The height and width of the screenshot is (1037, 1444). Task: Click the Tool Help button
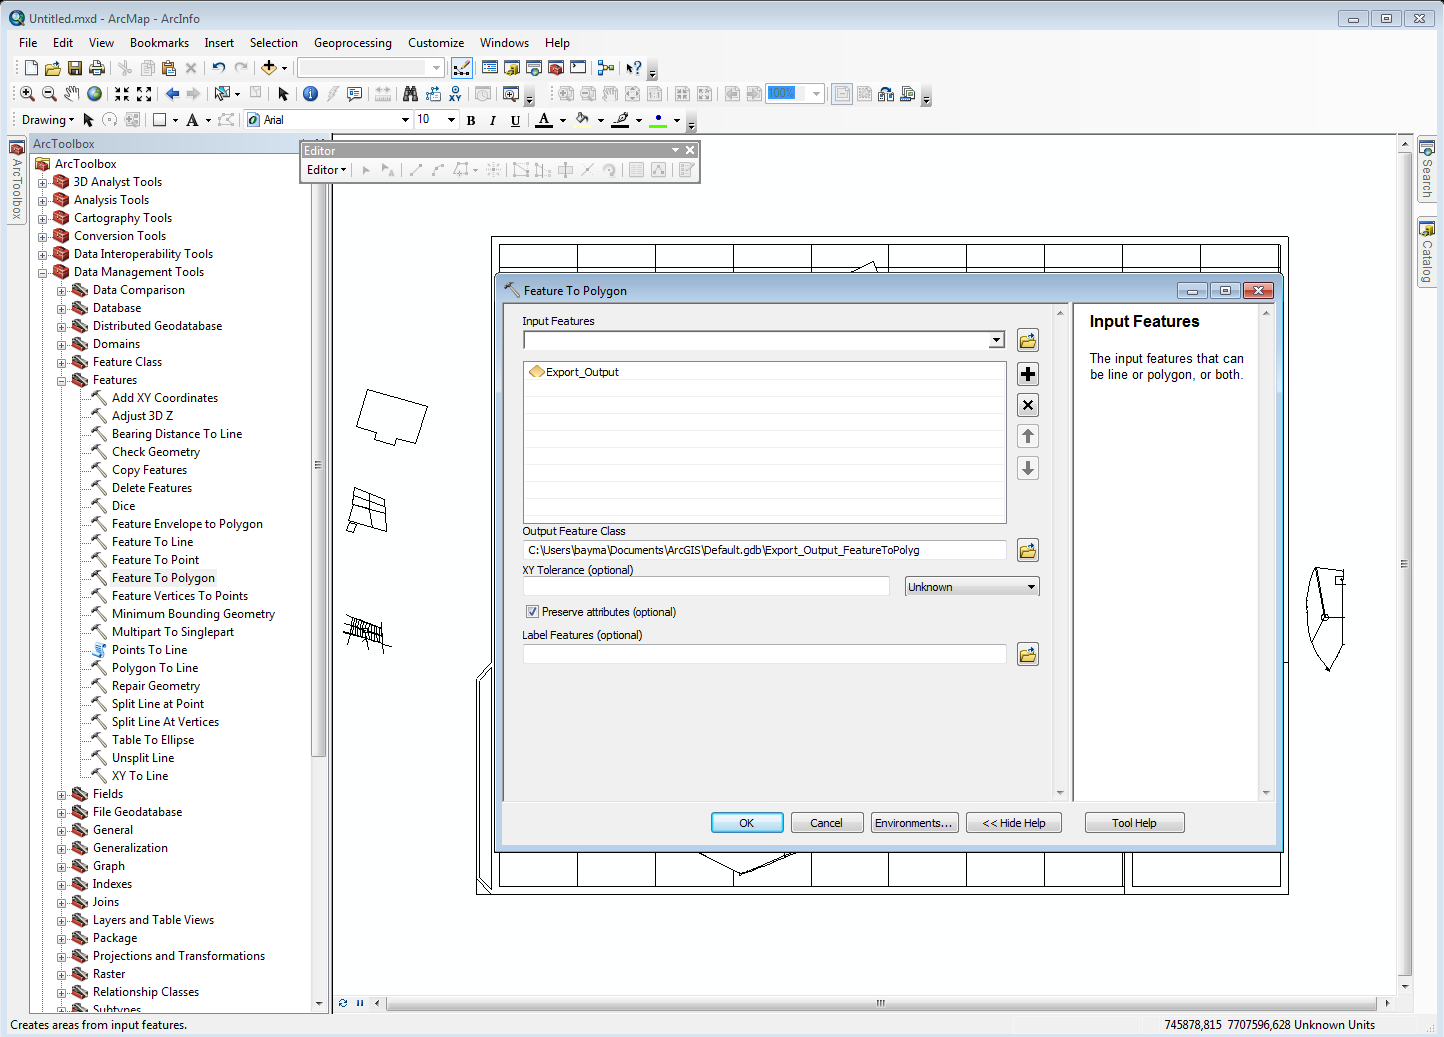(1134, 823)
